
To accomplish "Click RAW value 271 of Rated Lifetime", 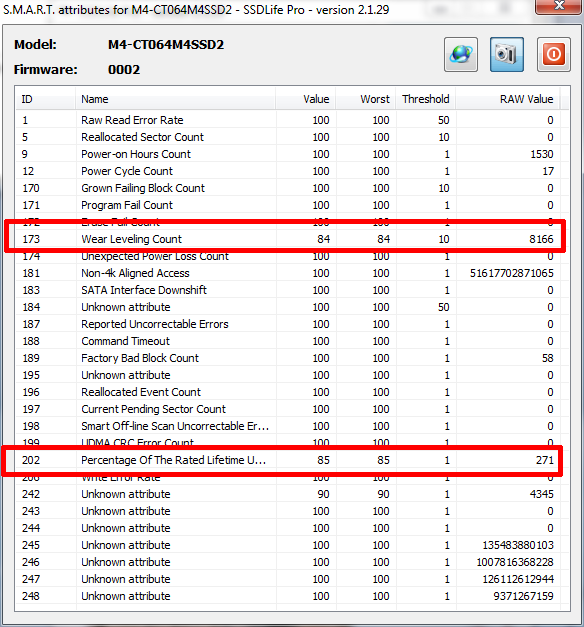I will (545, 460).
